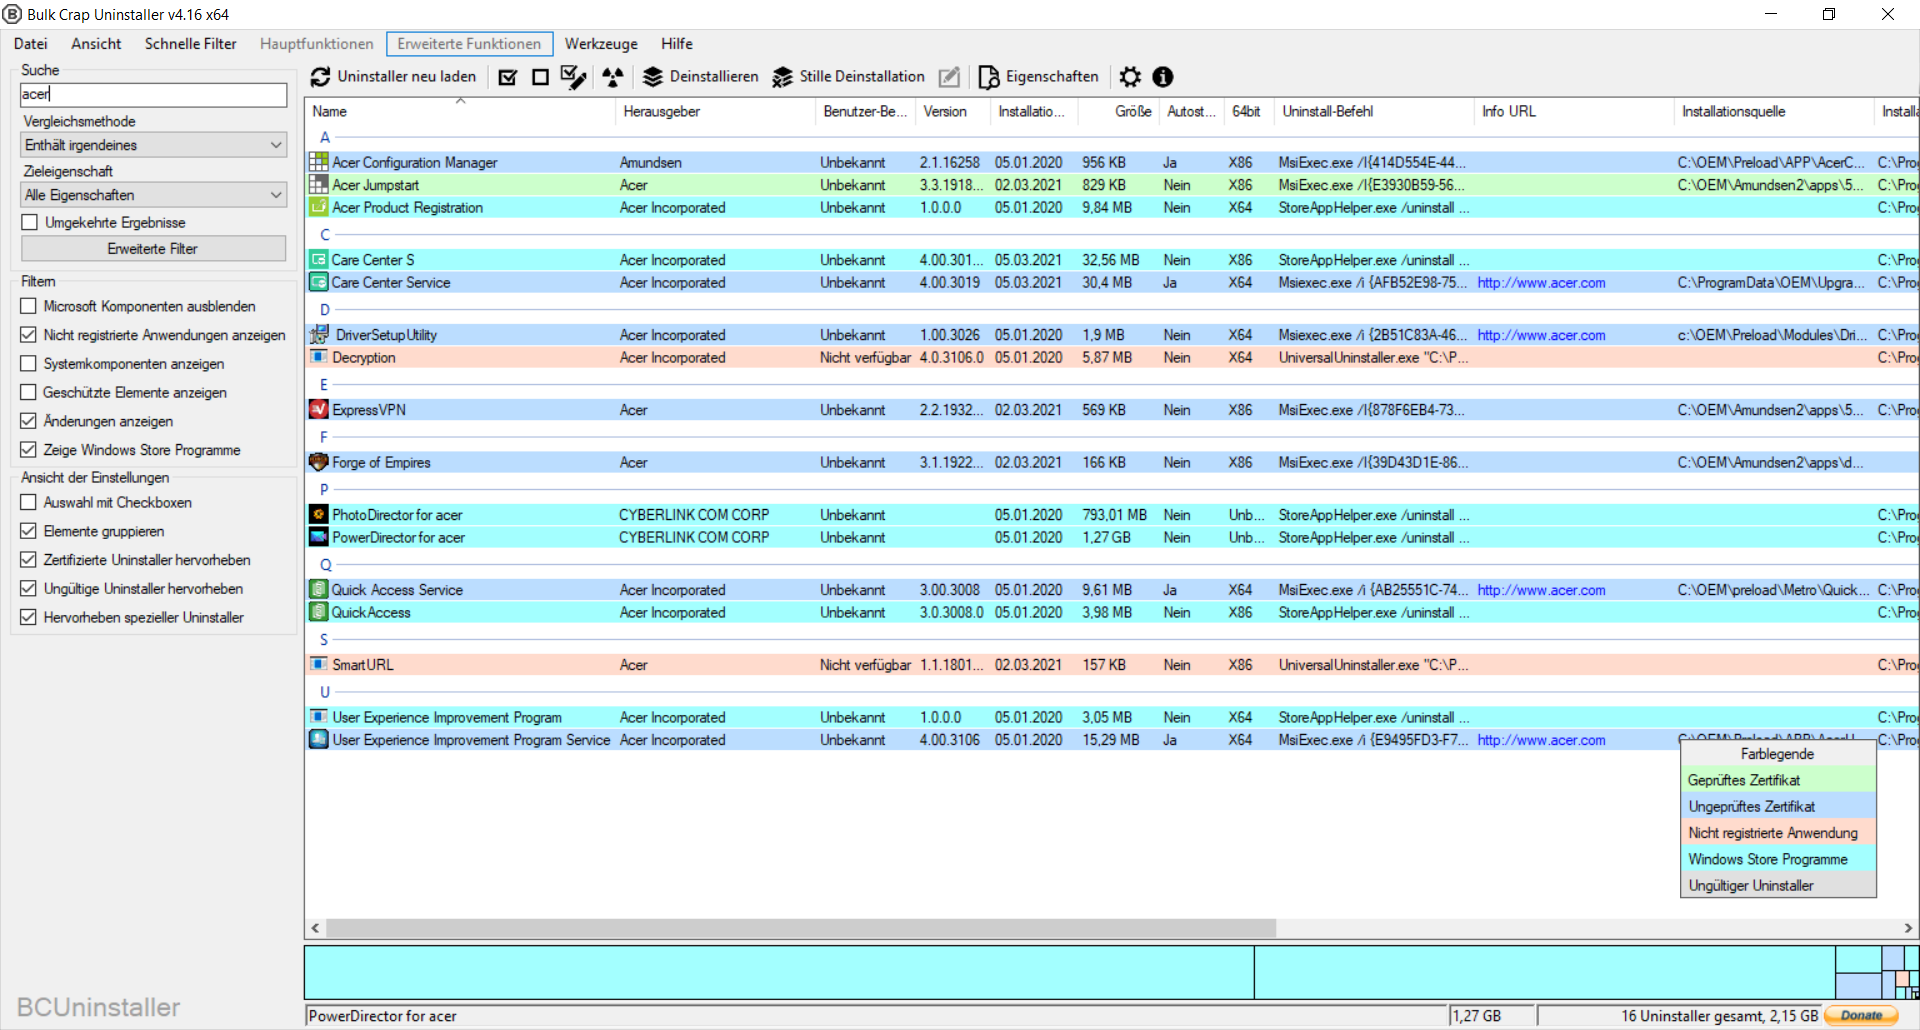Open the Werkzeuge menu
Screen dimensions: 1920x1030
[601, 44]
